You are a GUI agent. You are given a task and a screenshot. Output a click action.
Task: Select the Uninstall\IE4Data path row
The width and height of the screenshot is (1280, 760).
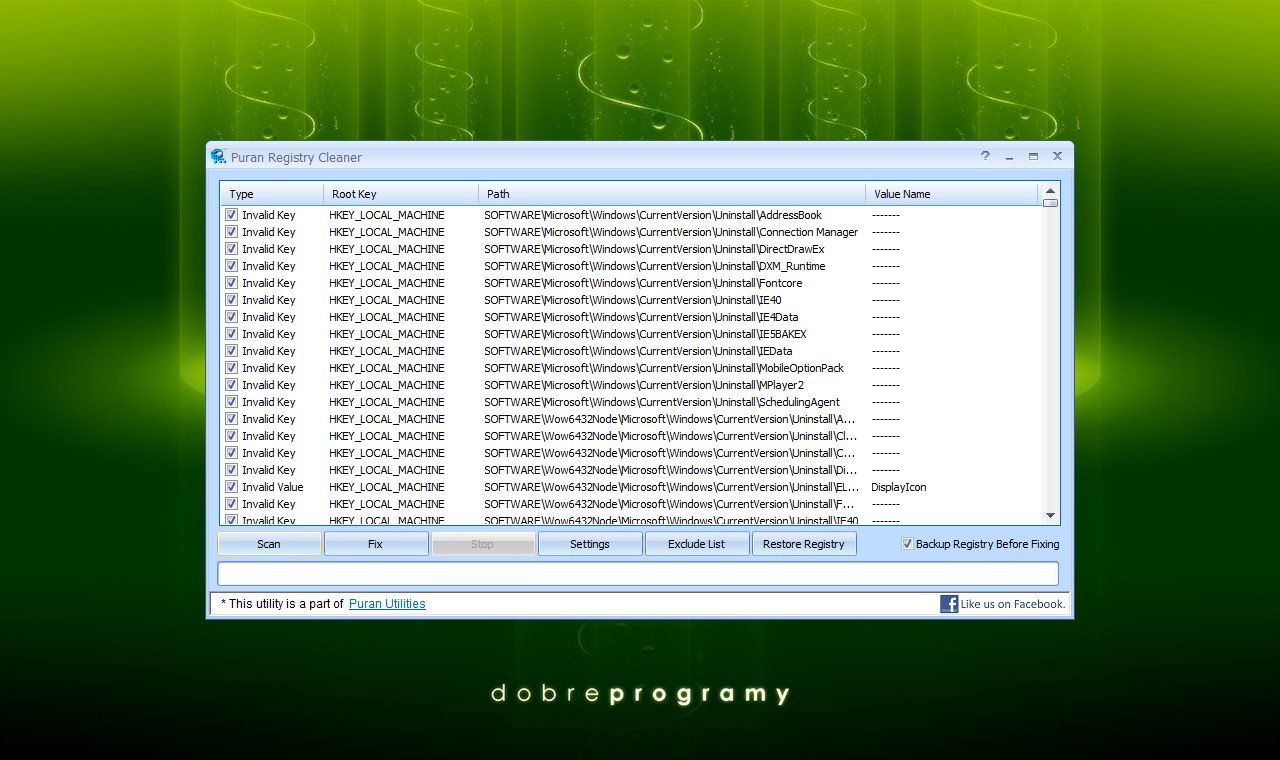click(641, 317)
